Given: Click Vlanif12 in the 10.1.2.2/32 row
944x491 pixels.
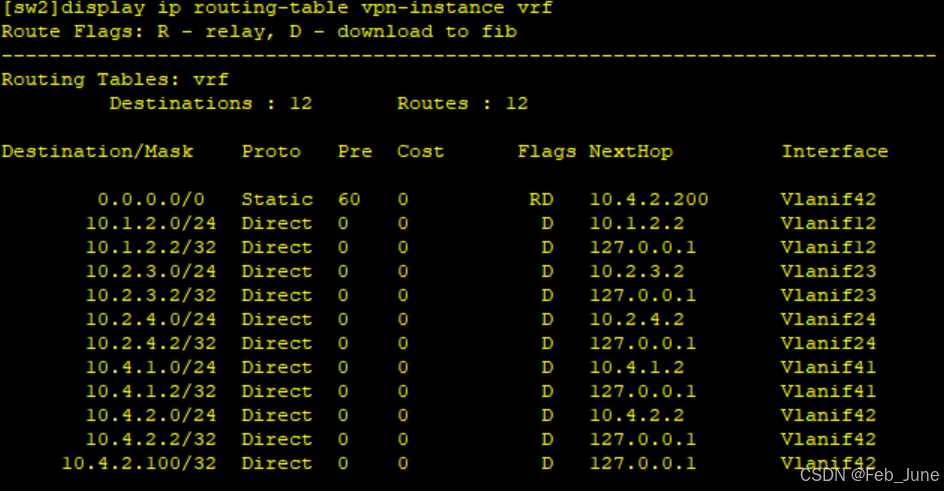Looking at the screenshot, I should (x=828, y=247).
